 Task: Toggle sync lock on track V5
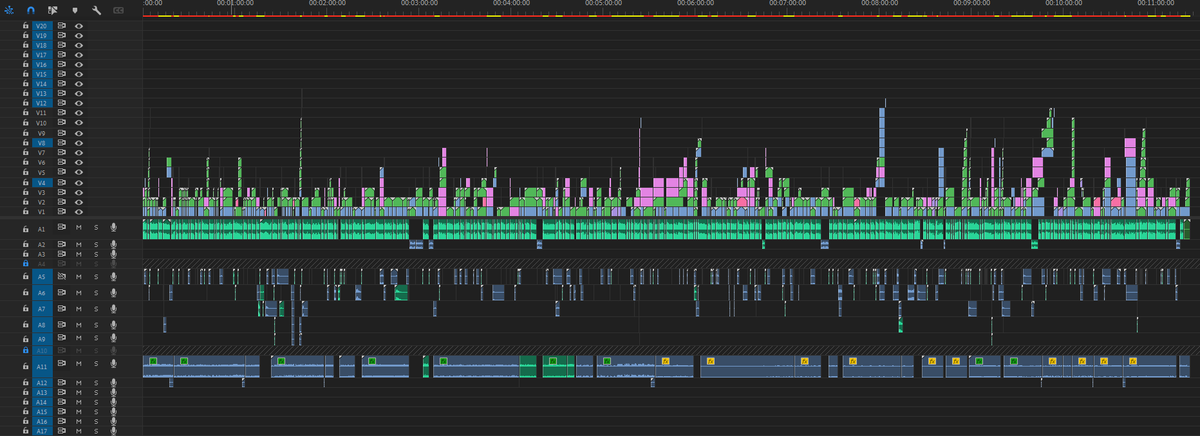[61, 172]
